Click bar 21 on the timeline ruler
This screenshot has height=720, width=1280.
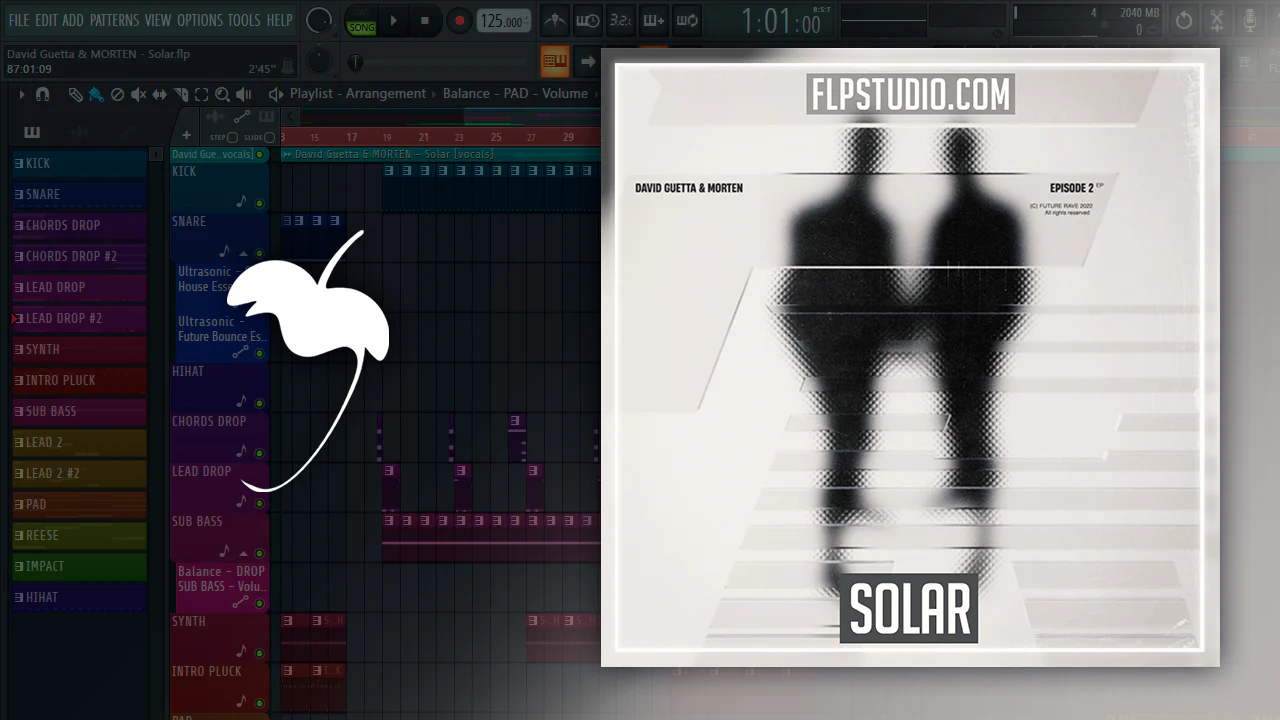coord(423,137)
